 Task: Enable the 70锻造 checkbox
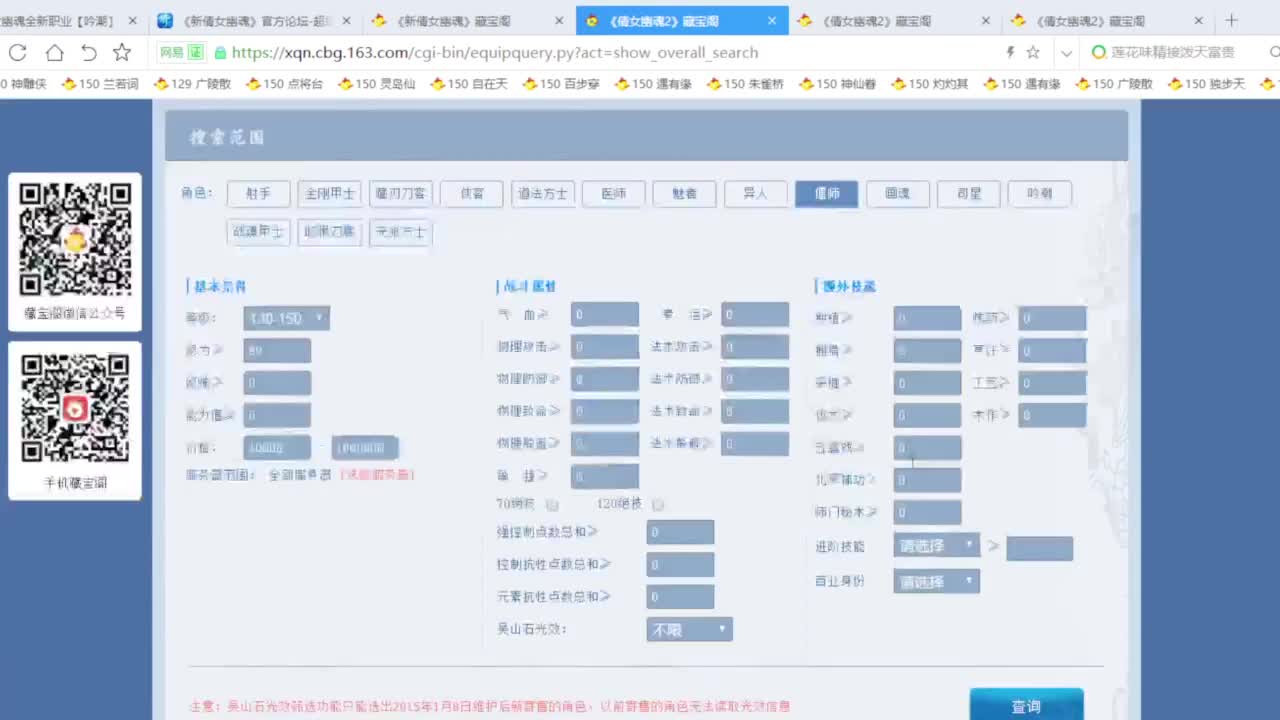tap(551, 505)
